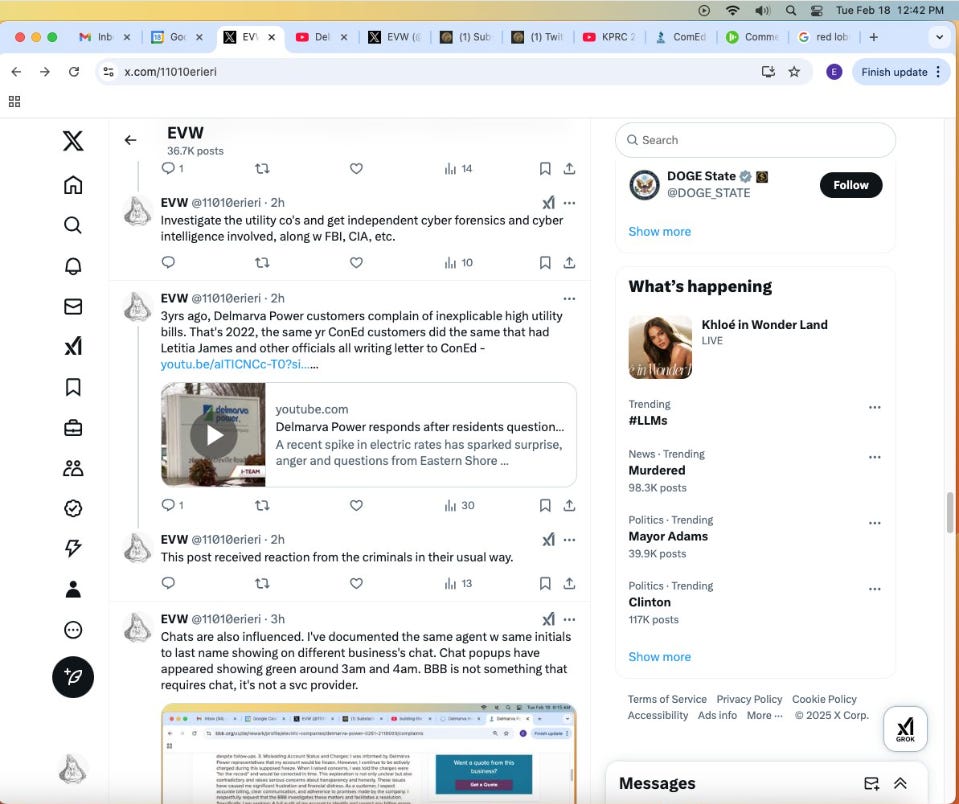The width and height of the screenshot is (959, 804).
Task: Open Messages envelope icon in the sidebar
Action: click(73, 306)
